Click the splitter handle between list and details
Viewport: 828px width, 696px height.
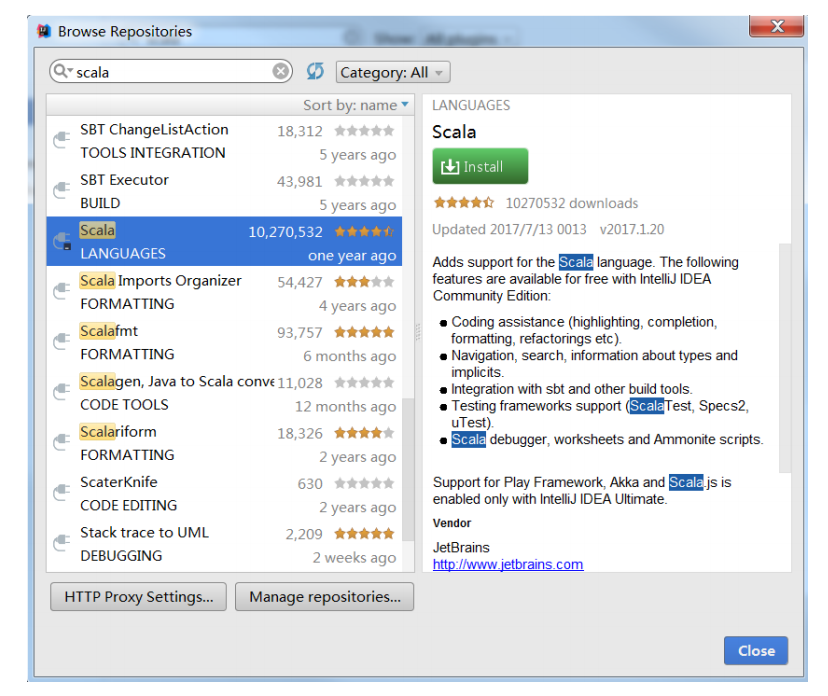pos(418,332)
